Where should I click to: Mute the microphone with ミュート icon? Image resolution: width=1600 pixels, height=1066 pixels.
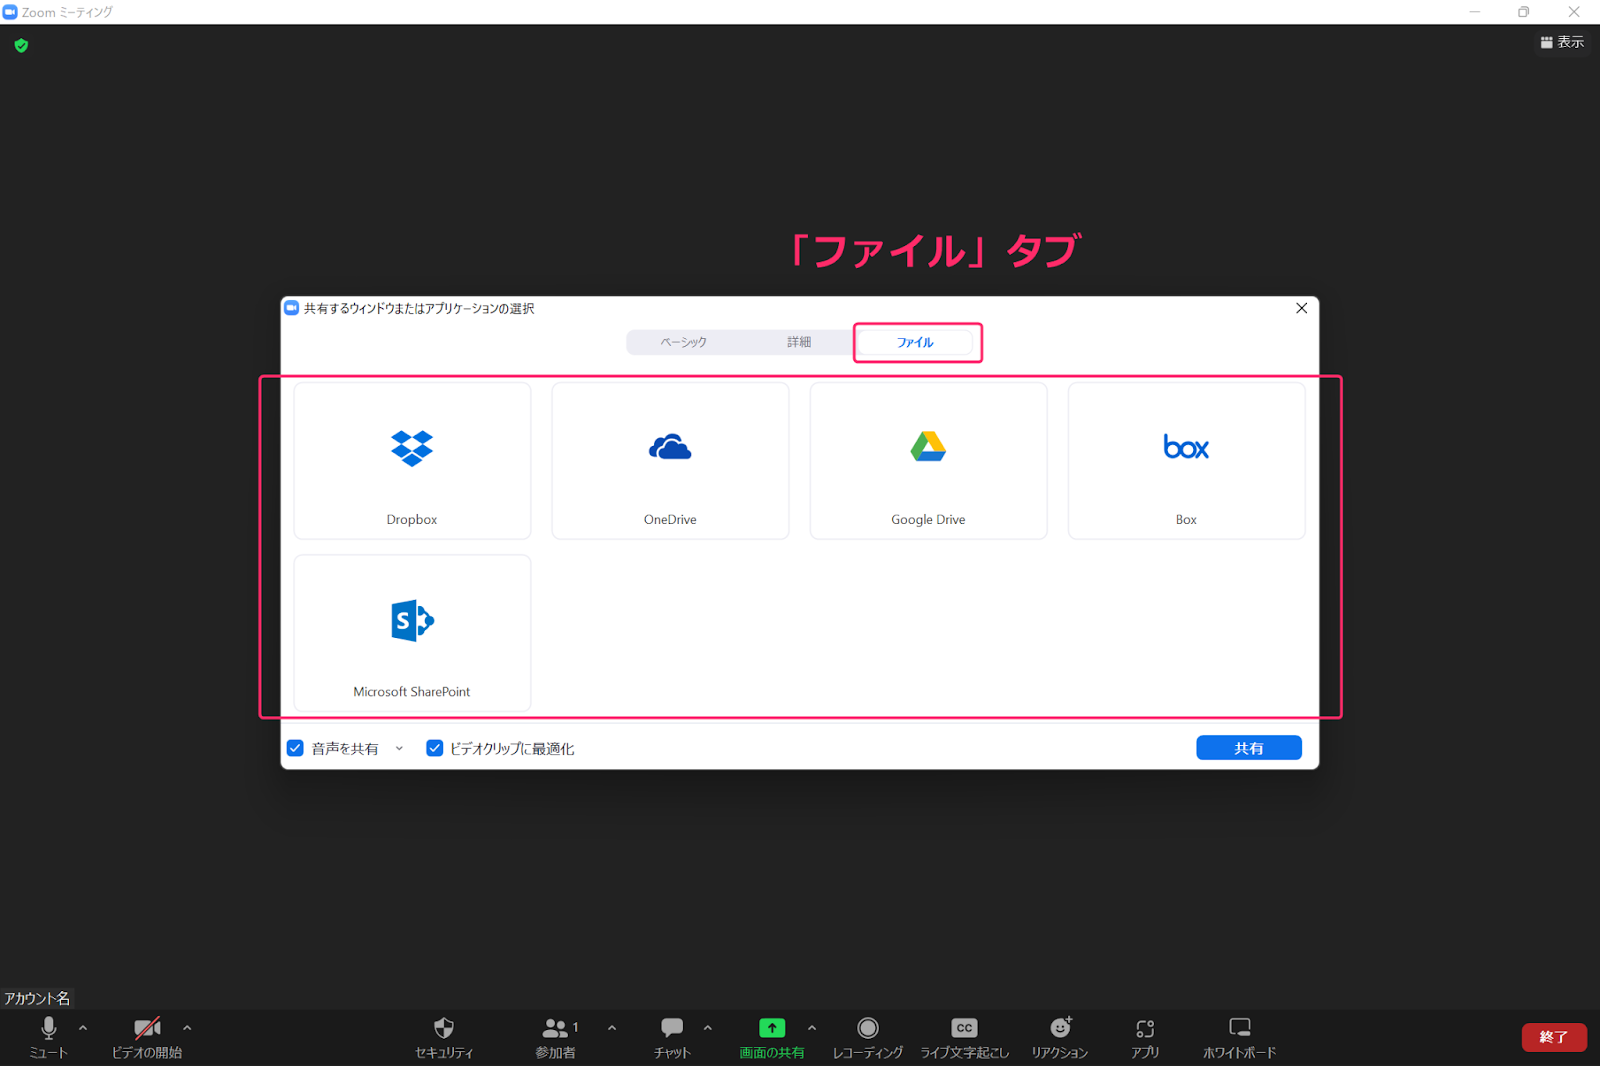pyautogui.click(x=48, y=1037)
